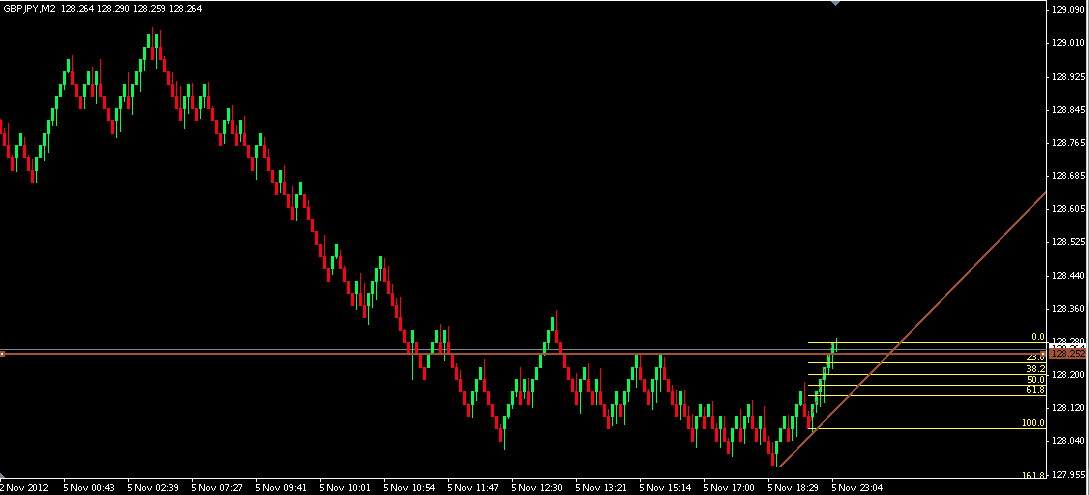Click the 128.765 price axis label

pyautogui.click(x=1070, y=142)
